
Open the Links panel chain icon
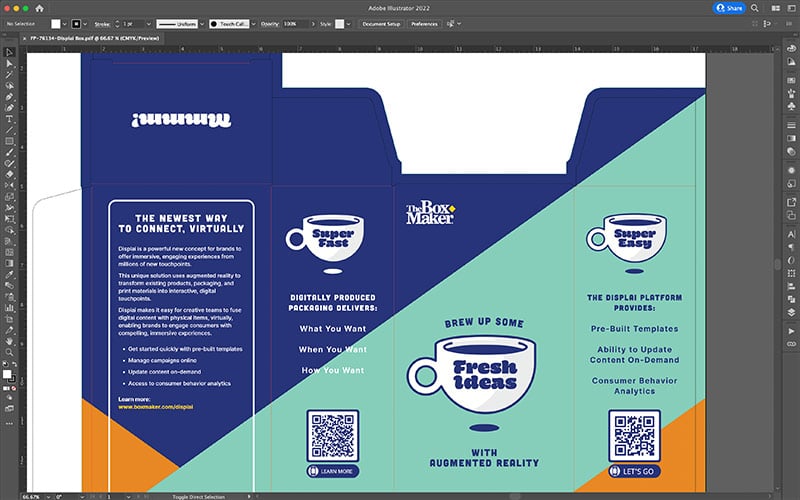pyautogui.click(x=791, y=344)
